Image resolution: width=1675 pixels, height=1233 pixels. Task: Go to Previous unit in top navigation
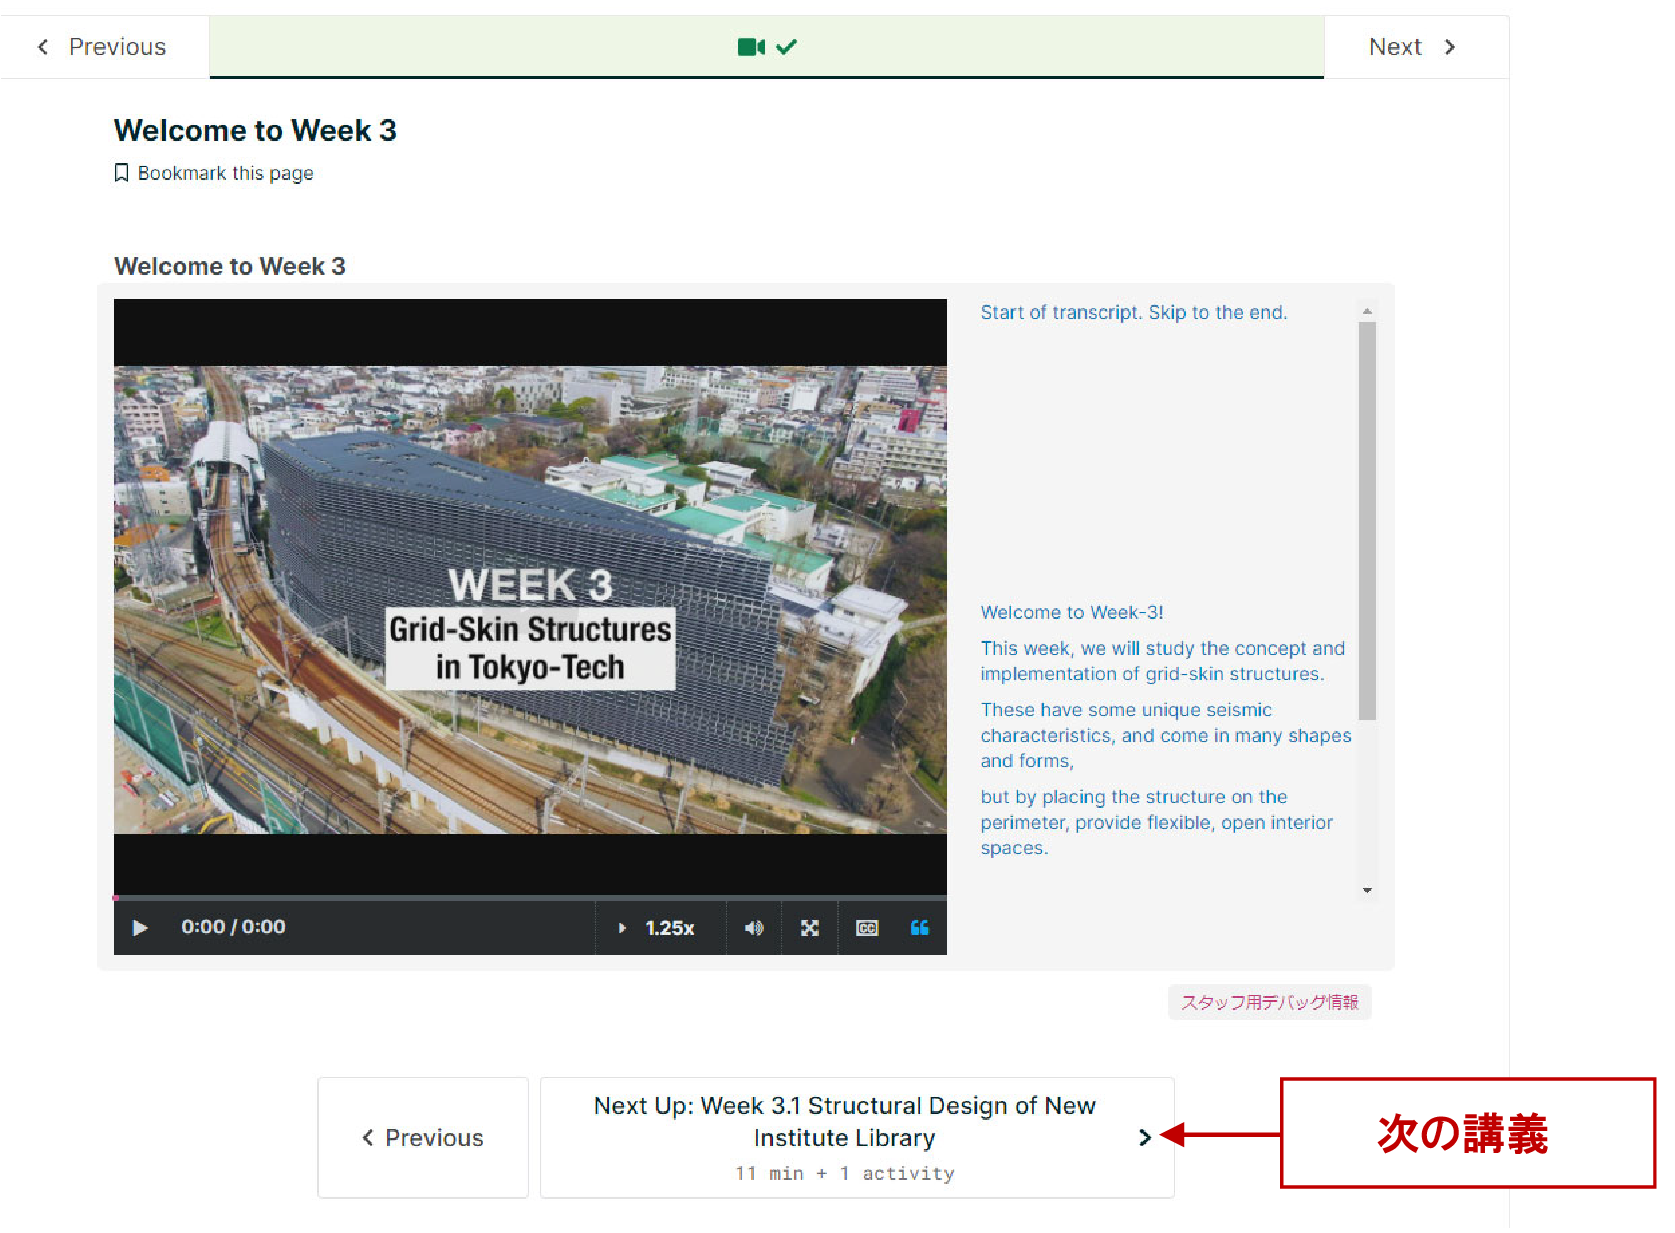[x=103, y=47]
